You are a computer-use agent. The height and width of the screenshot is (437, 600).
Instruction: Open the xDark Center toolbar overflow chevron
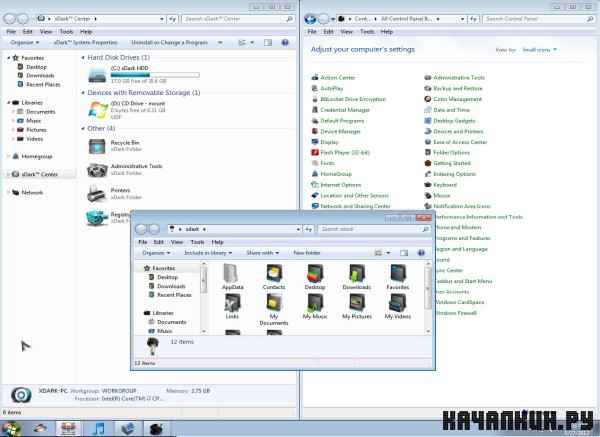pyautogui.click(x=220, y=42)
